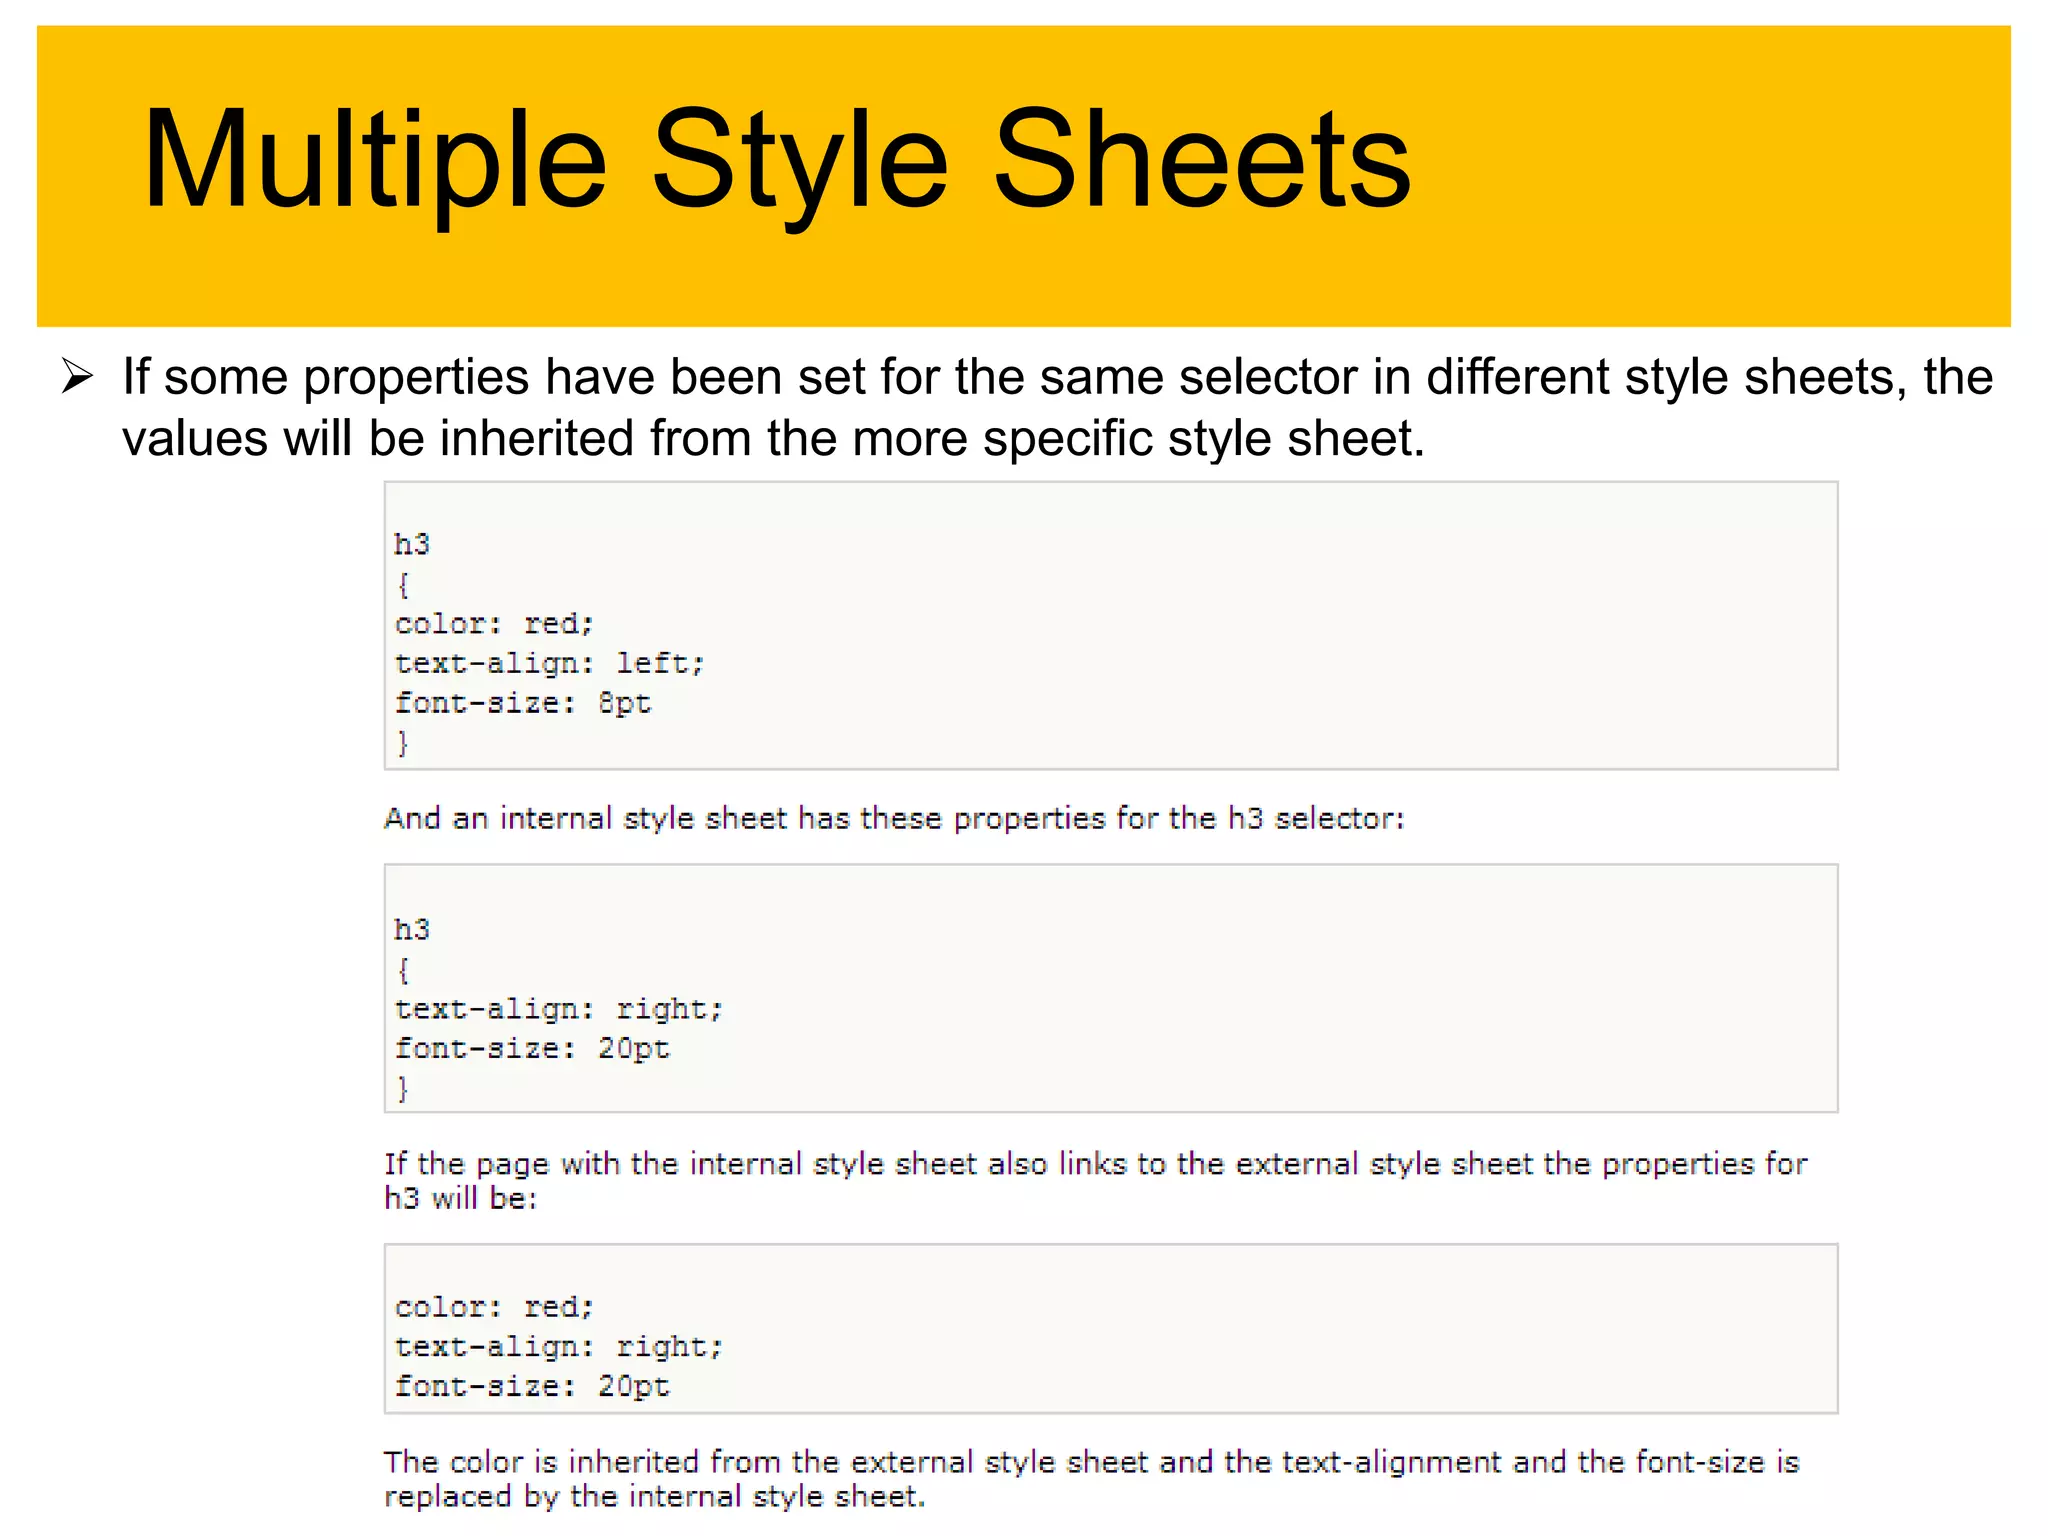Click the 'text-align: left;' line

point(549,663)
